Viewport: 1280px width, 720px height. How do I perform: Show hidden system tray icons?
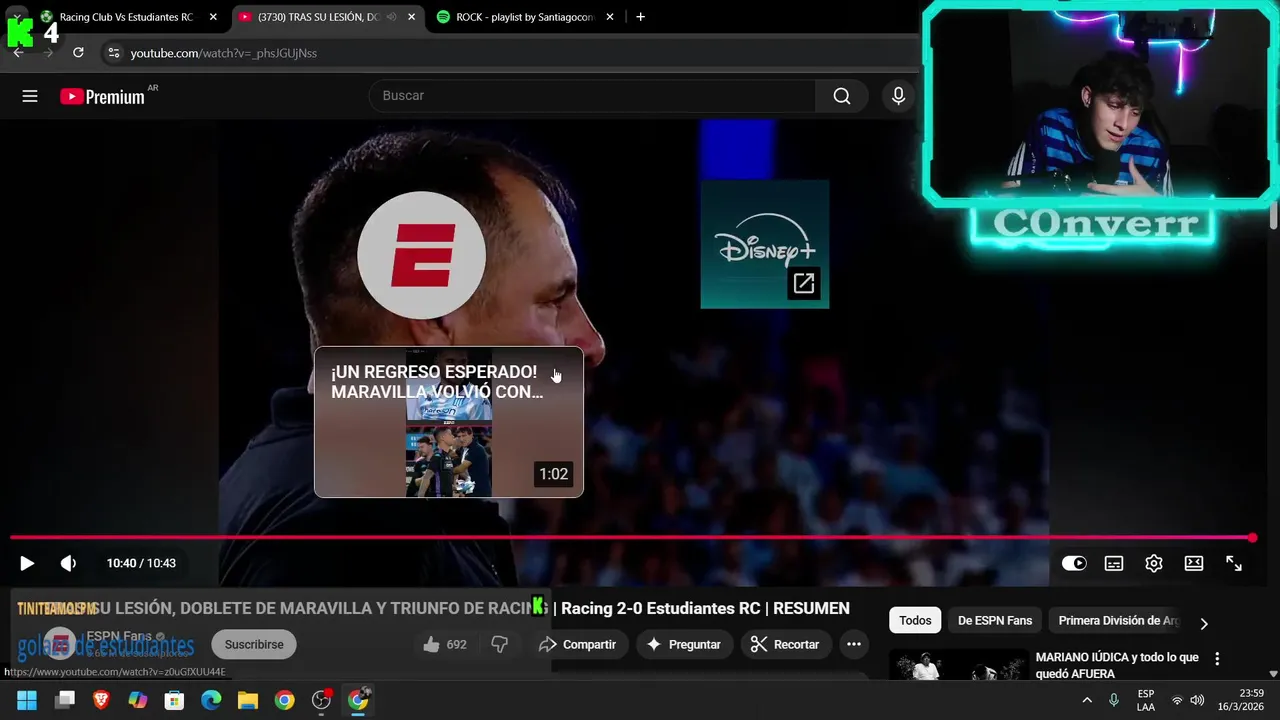[1087, 700]
